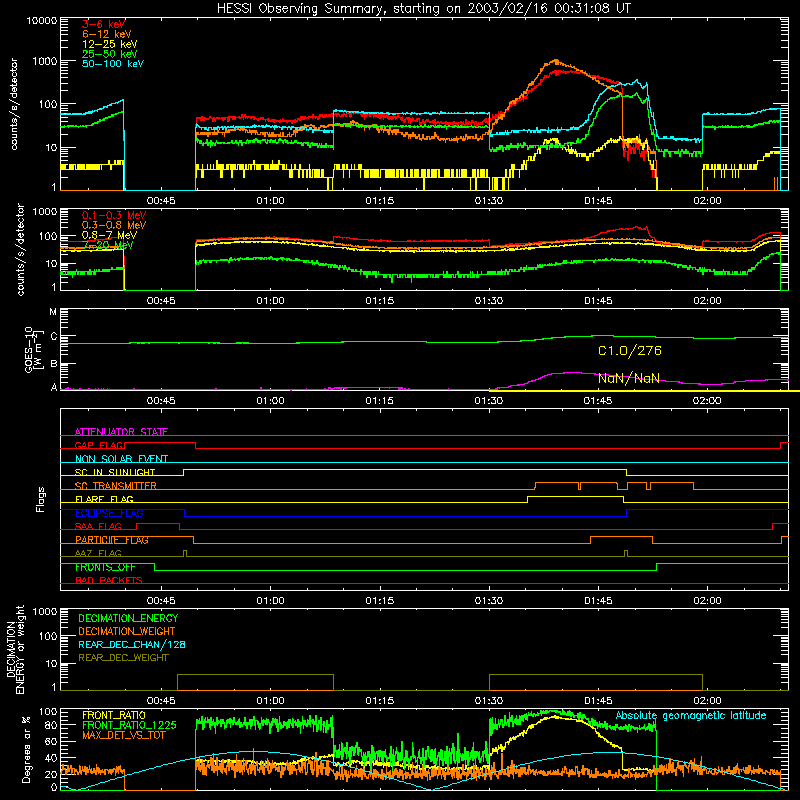The width and height of the screenshot is (800, 800).
Task: Click the 'M' class tick on GOES axis
Action: pyautogui.click(x=53, y=312)
